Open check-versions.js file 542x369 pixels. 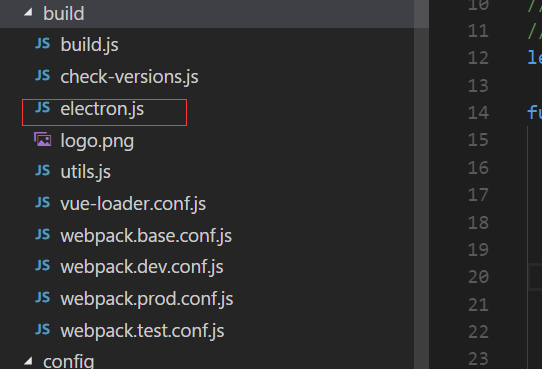(x=129, y=77)
